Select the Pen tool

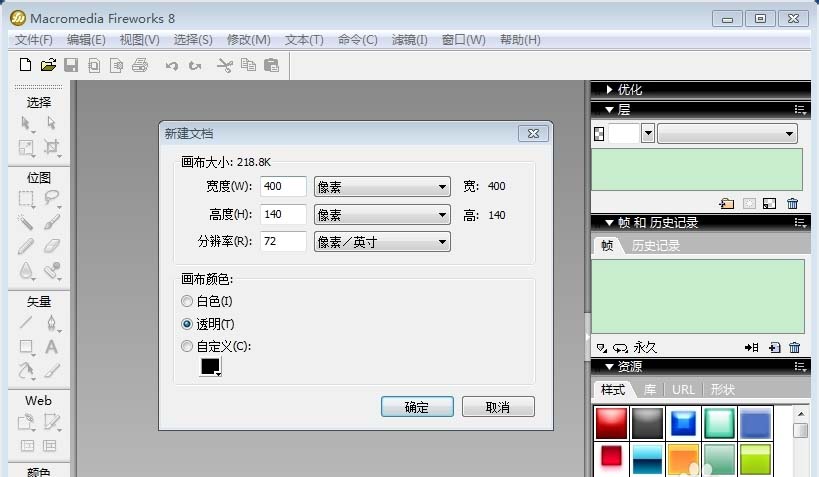(51, 323)
